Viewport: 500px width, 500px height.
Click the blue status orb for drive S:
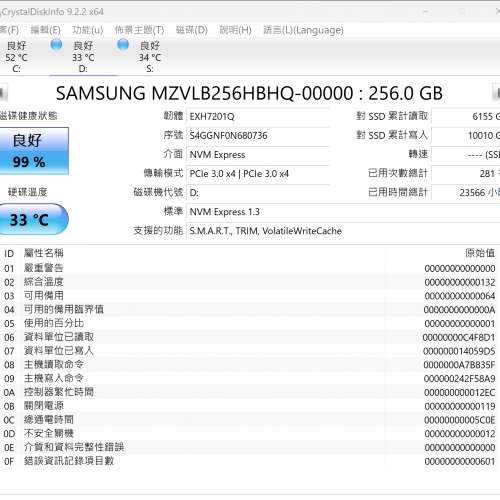123,45
